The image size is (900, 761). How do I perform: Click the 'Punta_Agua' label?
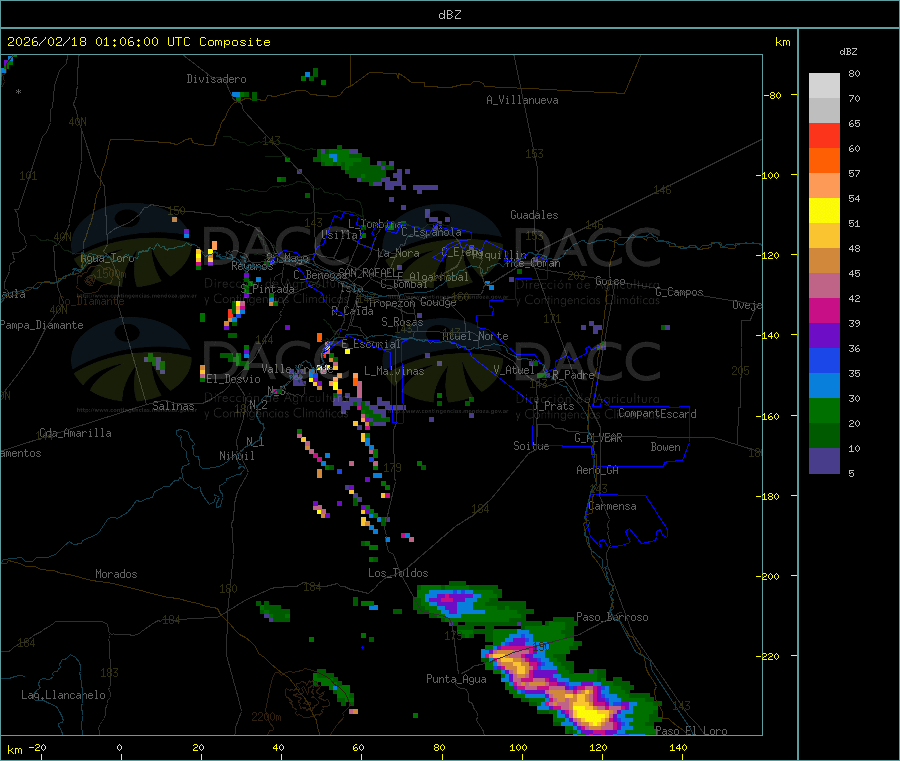pyautogui.click(x=456, y=679)
